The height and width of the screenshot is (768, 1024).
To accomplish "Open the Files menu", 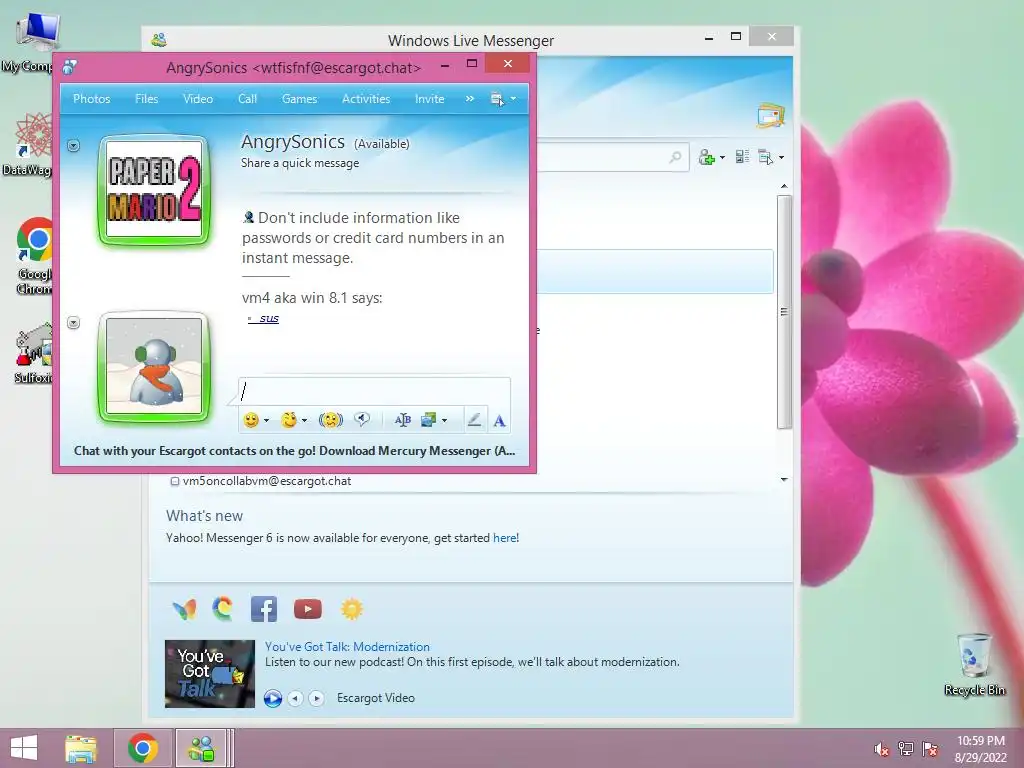I will 146,99.
